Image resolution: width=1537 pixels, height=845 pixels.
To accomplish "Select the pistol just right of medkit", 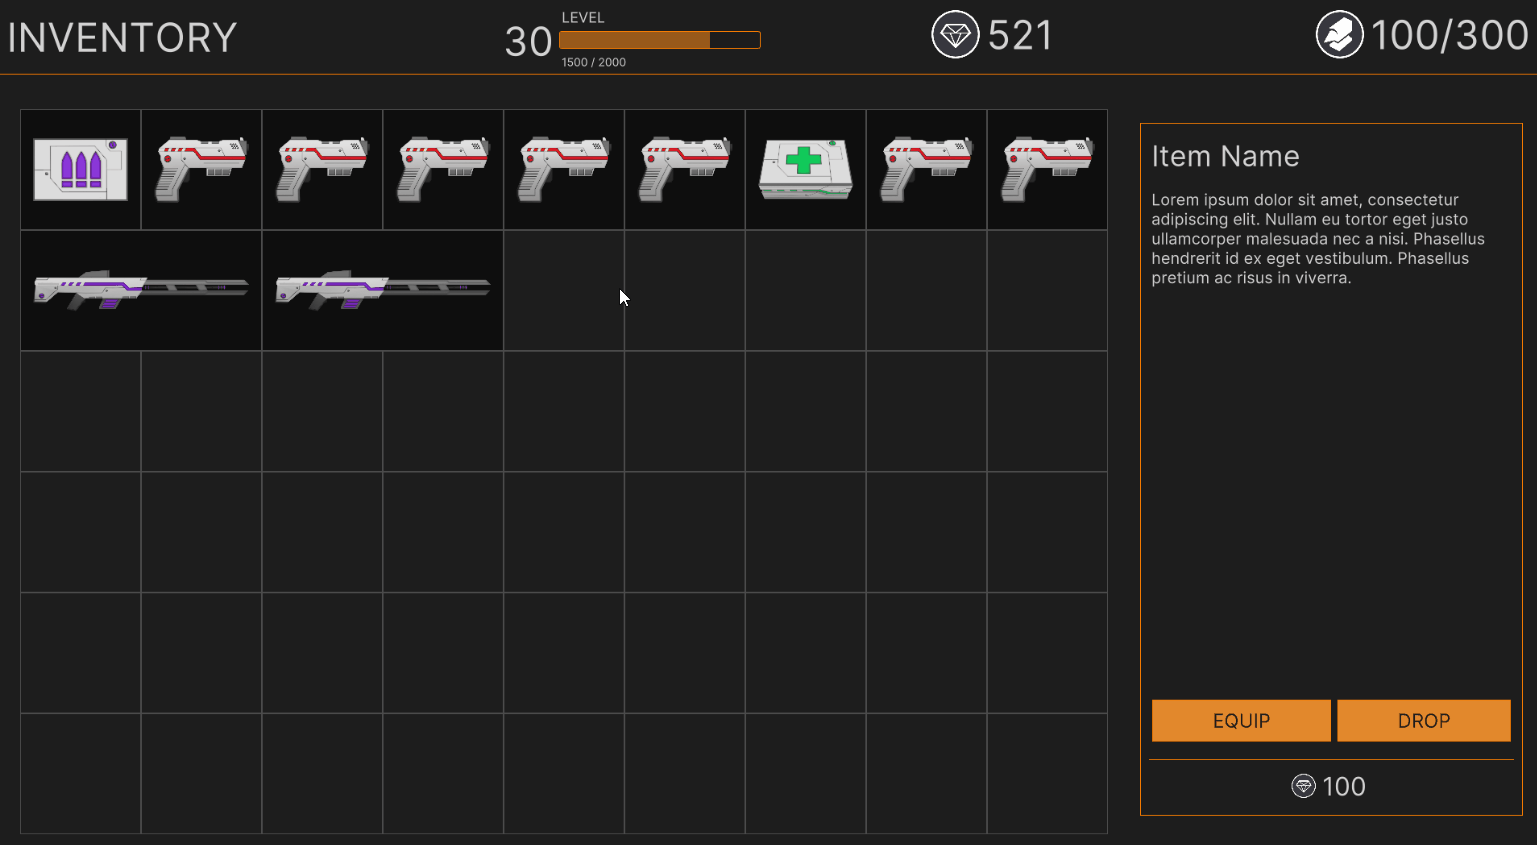I will coord(927,169).
